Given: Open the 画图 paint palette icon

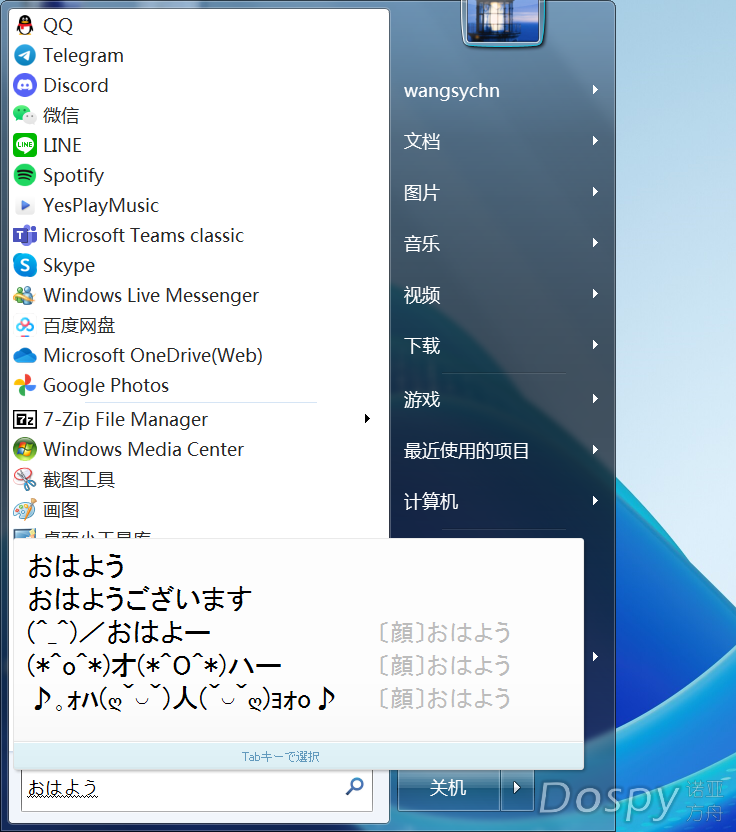Looking at the screenshot, I should coord(25,509).
